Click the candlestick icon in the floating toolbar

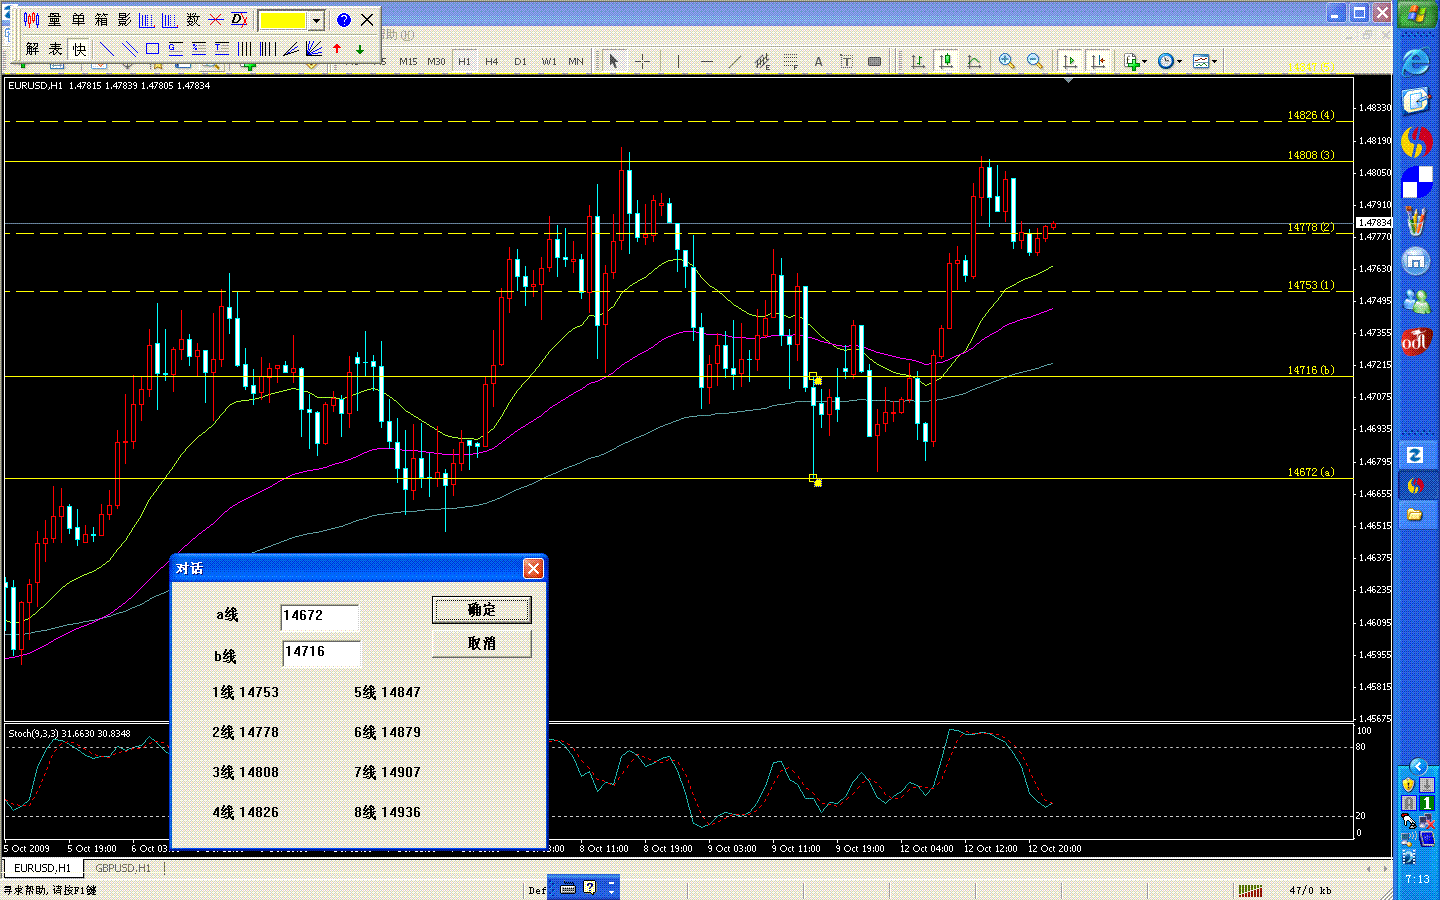(x=32, y=20)
